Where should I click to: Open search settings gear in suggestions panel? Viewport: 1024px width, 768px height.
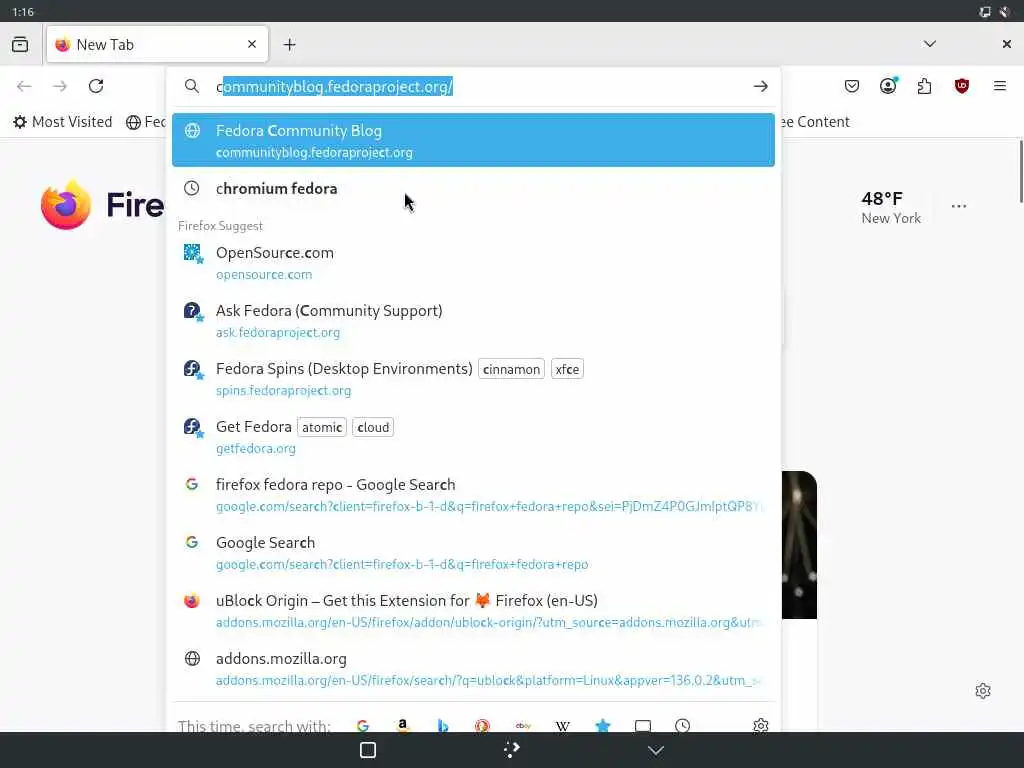tap(760, 725)
